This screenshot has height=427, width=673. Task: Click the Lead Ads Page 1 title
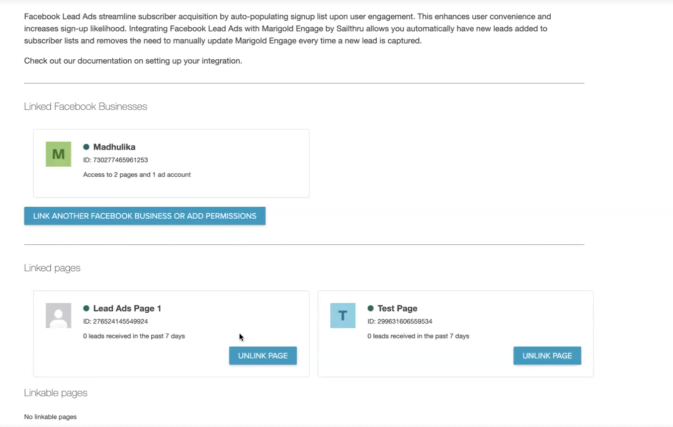(x=127, y=308)
